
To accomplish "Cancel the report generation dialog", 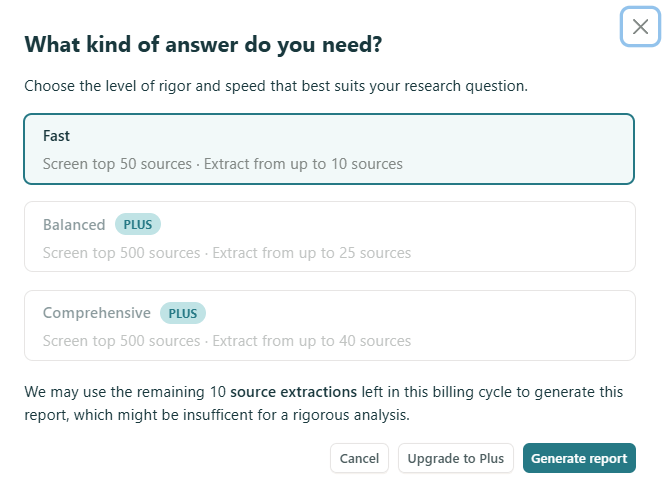I will tap(359, 459).
